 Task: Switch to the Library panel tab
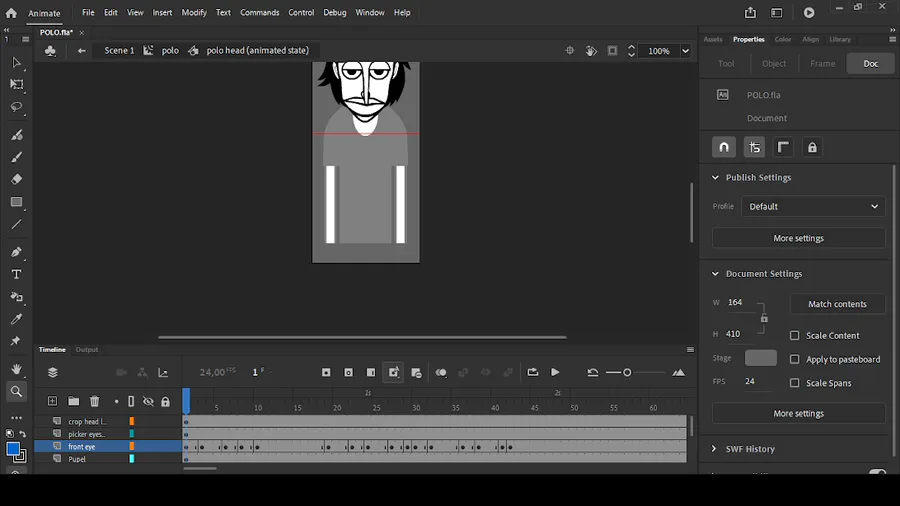click(840, 39)
